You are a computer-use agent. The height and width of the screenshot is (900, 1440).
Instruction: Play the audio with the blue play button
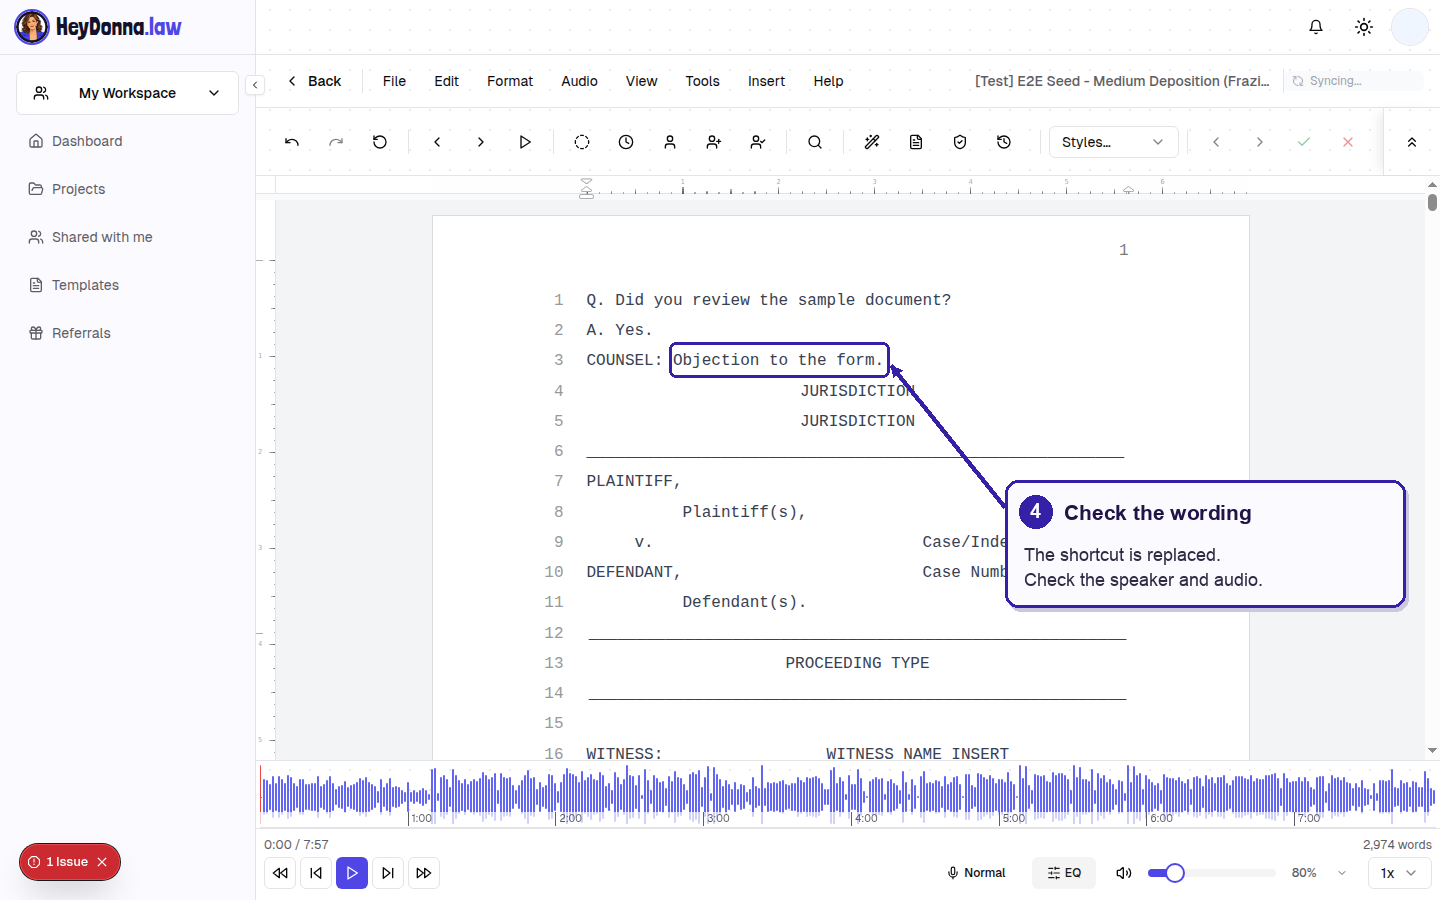(352, 873)
